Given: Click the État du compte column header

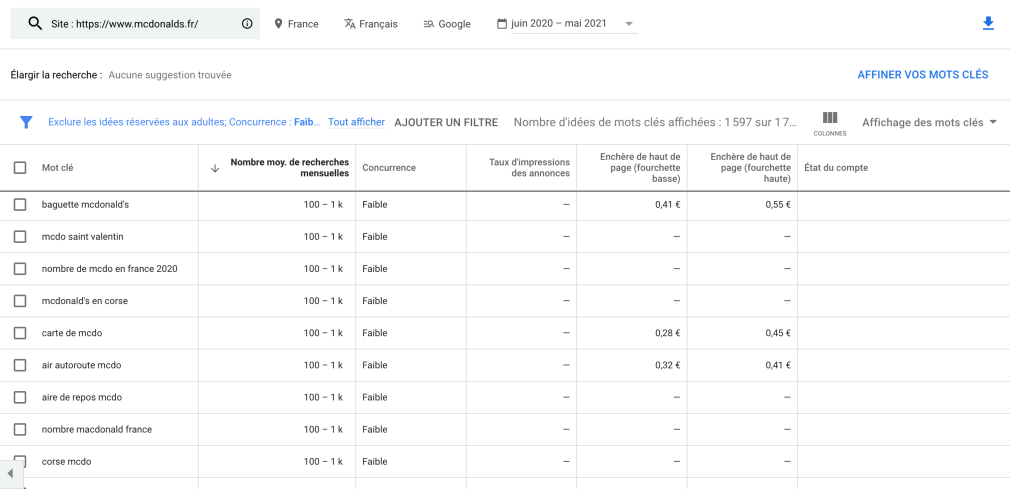Looking at the screenshot, I should 836,168.
